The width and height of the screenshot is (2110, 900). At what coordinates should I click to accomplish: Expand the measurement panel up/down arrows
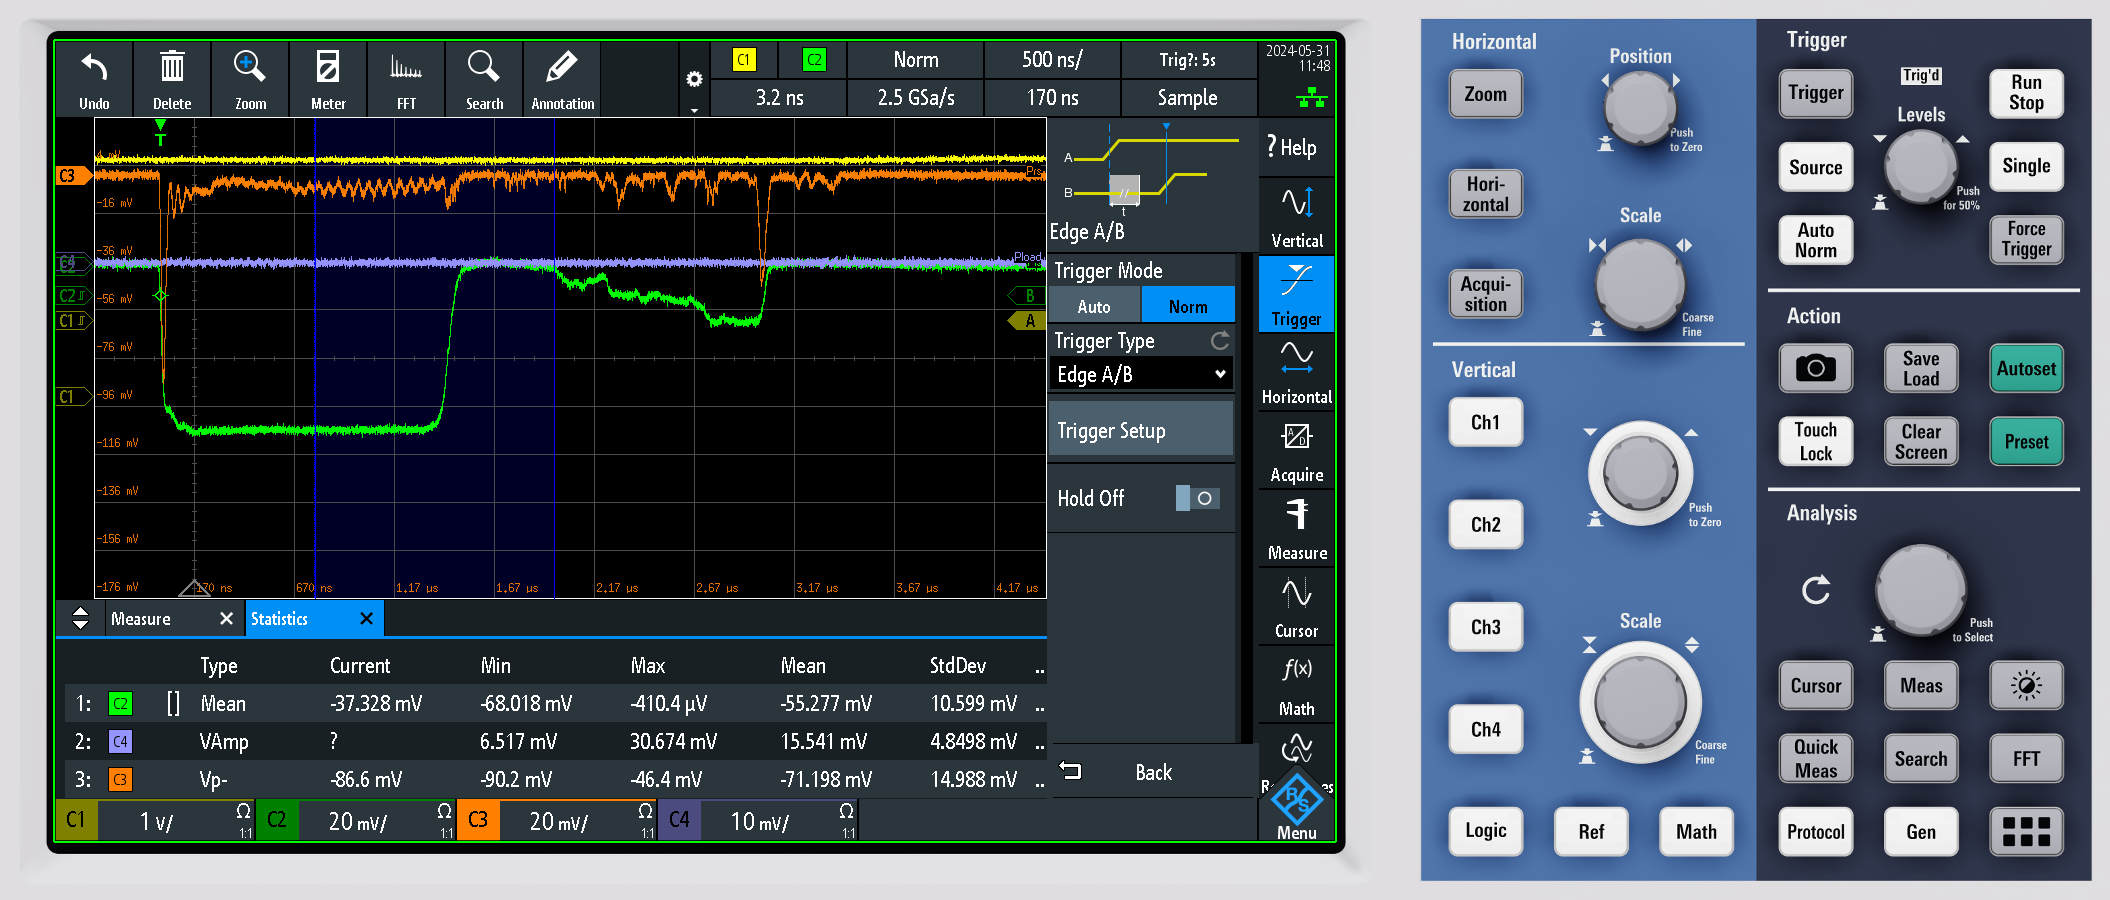(x=81, y=618)
